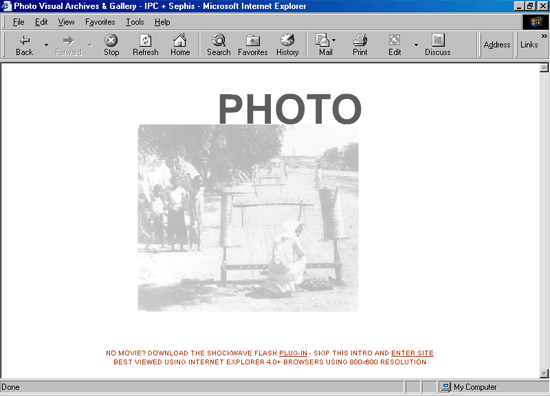This screenshot has width=550, height=396.
Task: Restore down the Internet Explorer window
Action: click(530, 6)
